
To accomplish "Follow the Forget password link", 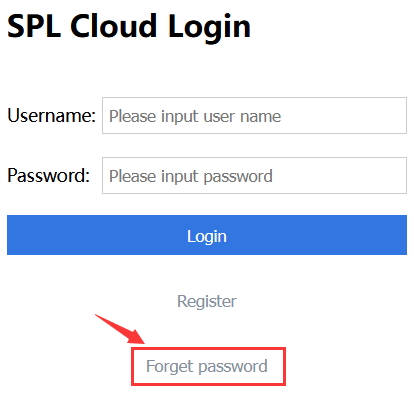I will (207, 366).
